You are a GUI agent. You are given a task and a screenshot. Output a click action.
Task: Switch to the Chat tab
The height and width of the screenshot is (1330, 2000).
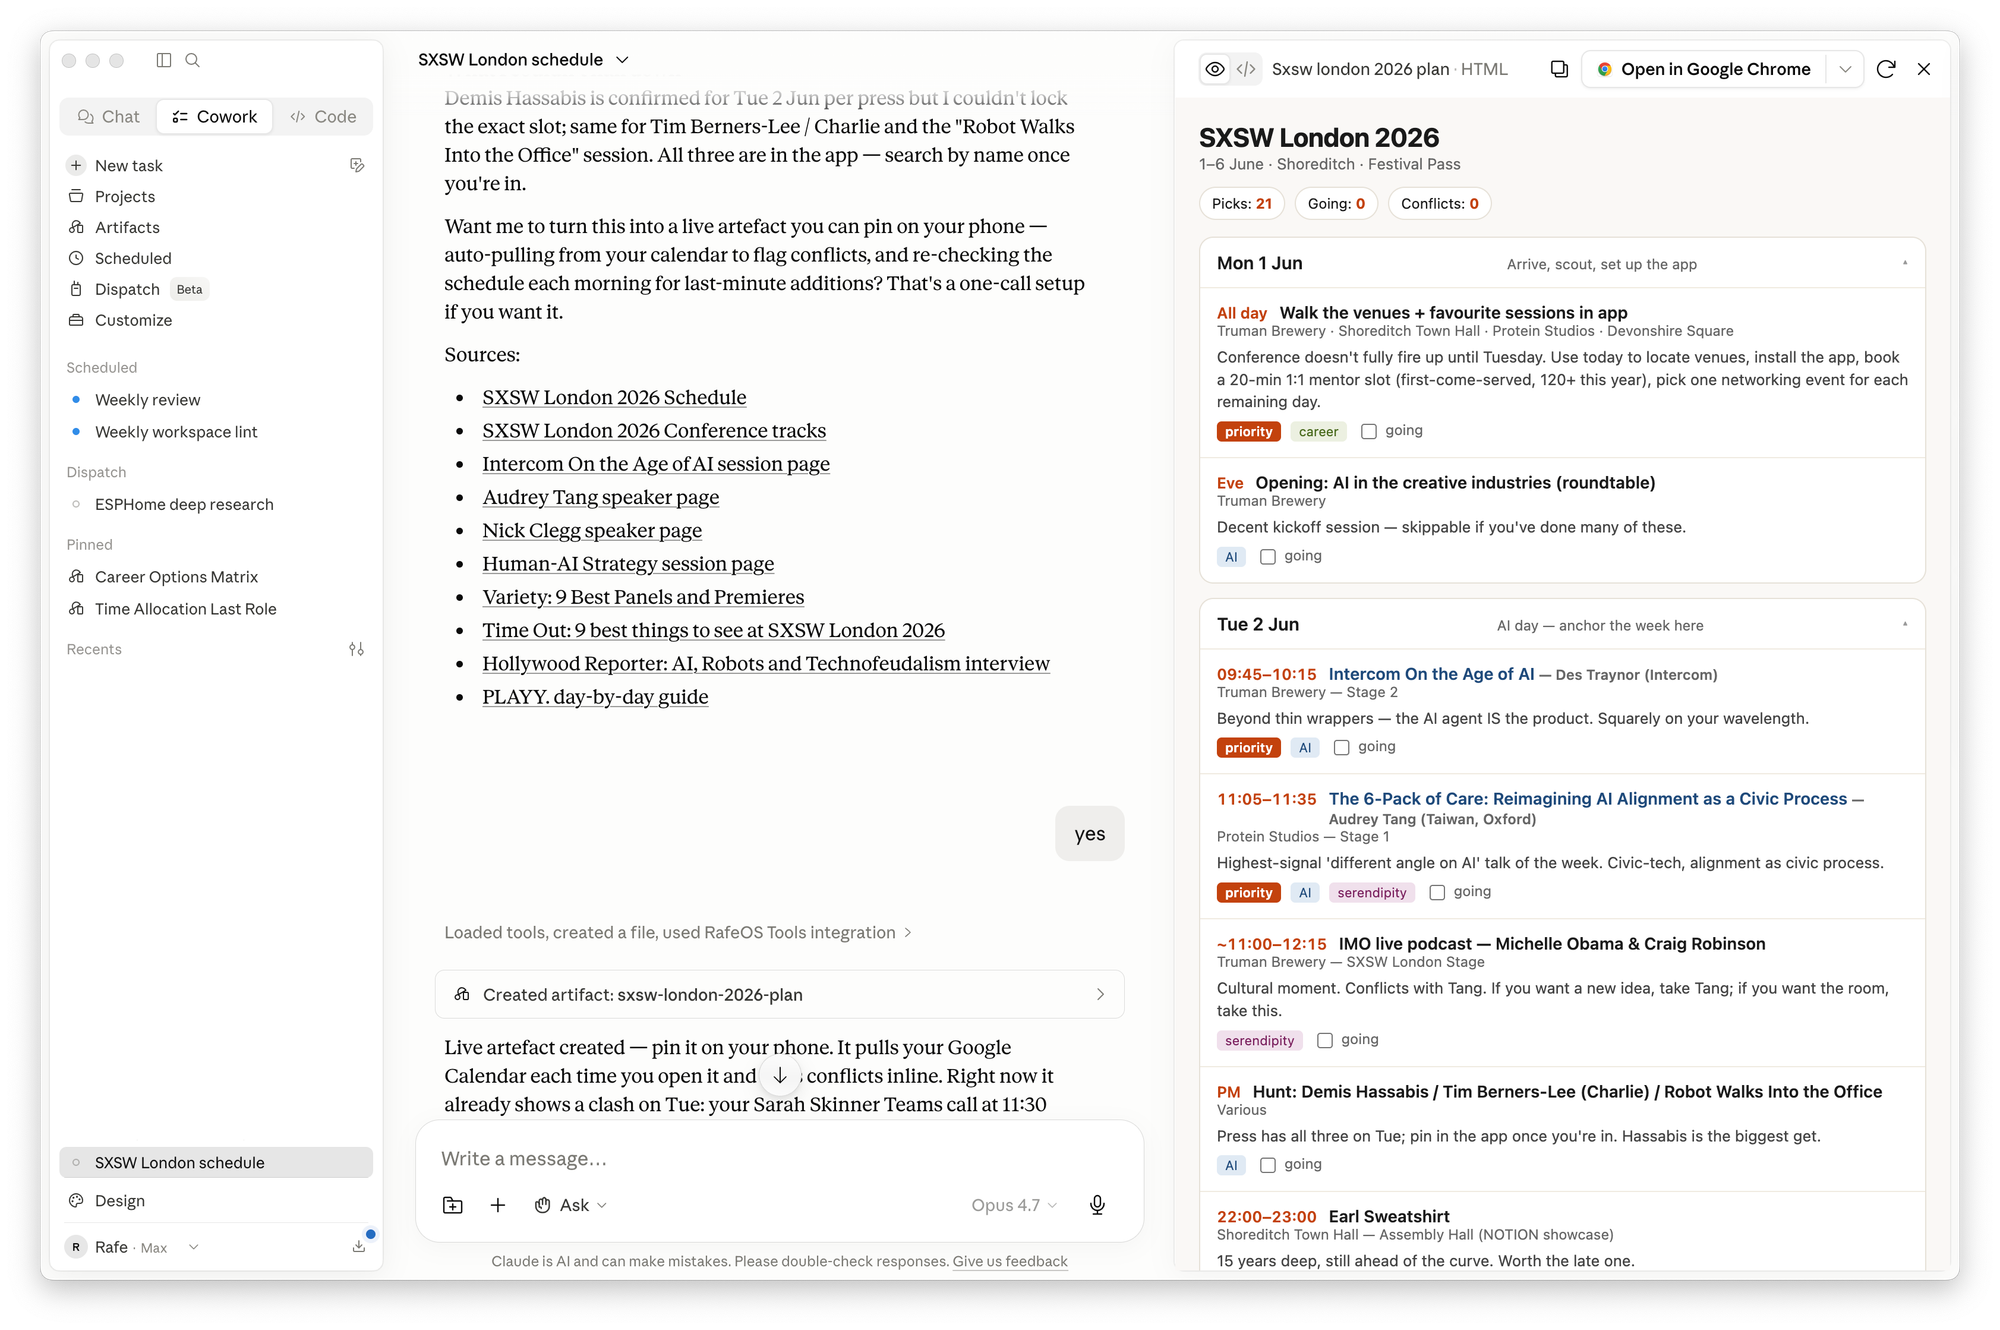tap(109, 117)
